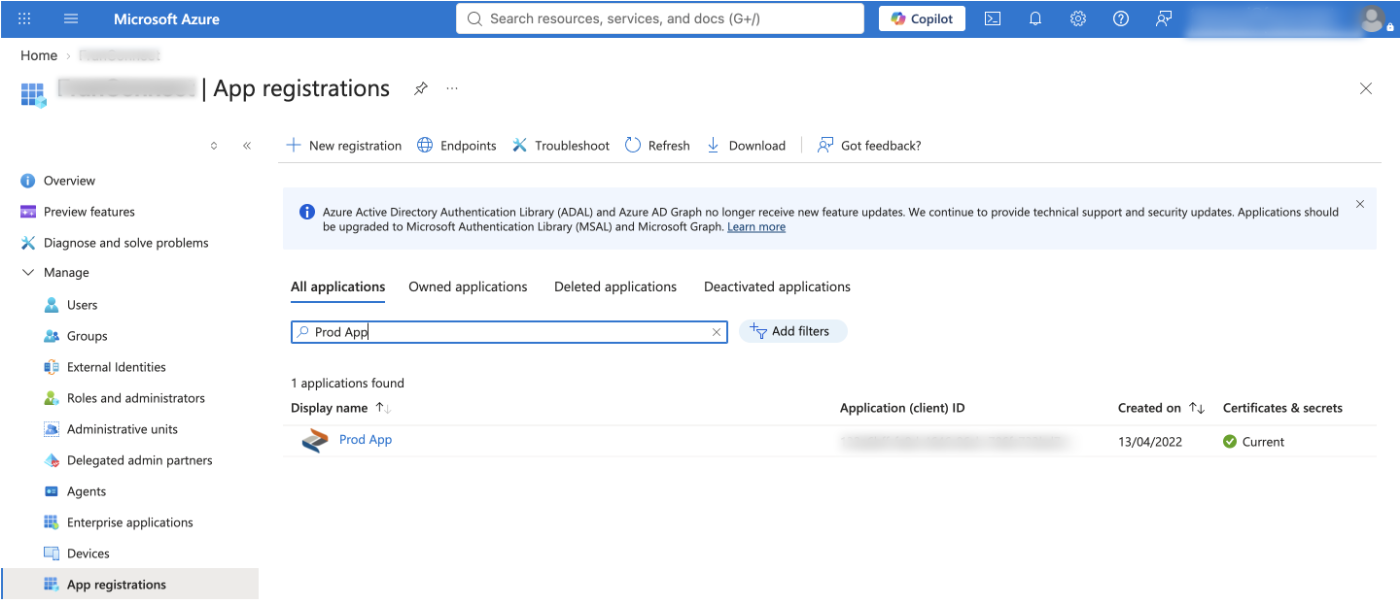
Task: Click the 13/04/2022 created date
Action: pyautogui.click(x=1150, y=442)
